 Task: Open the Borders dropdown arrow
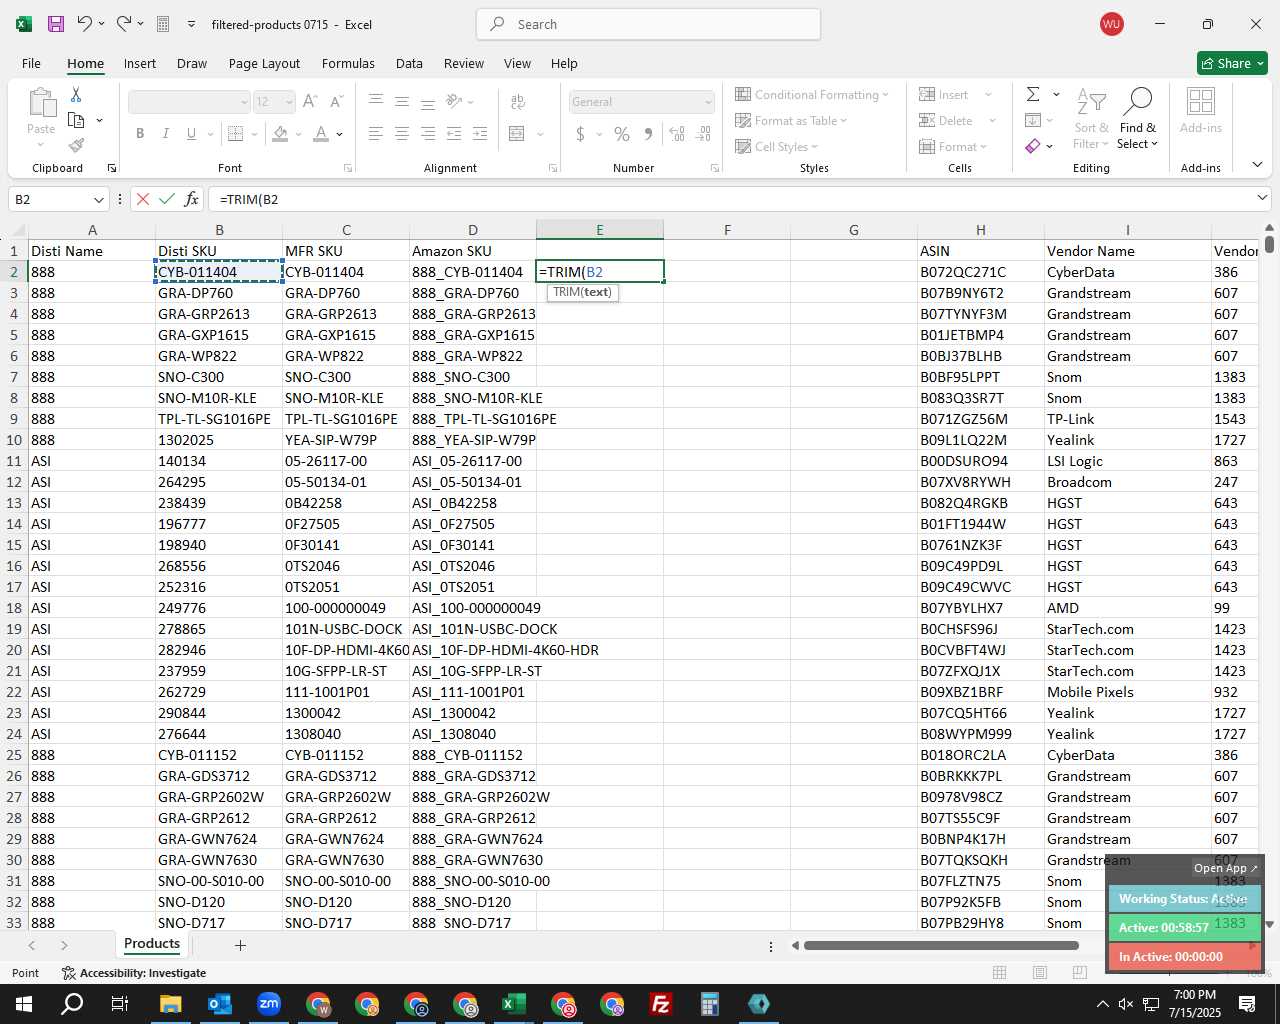[255, 134]
